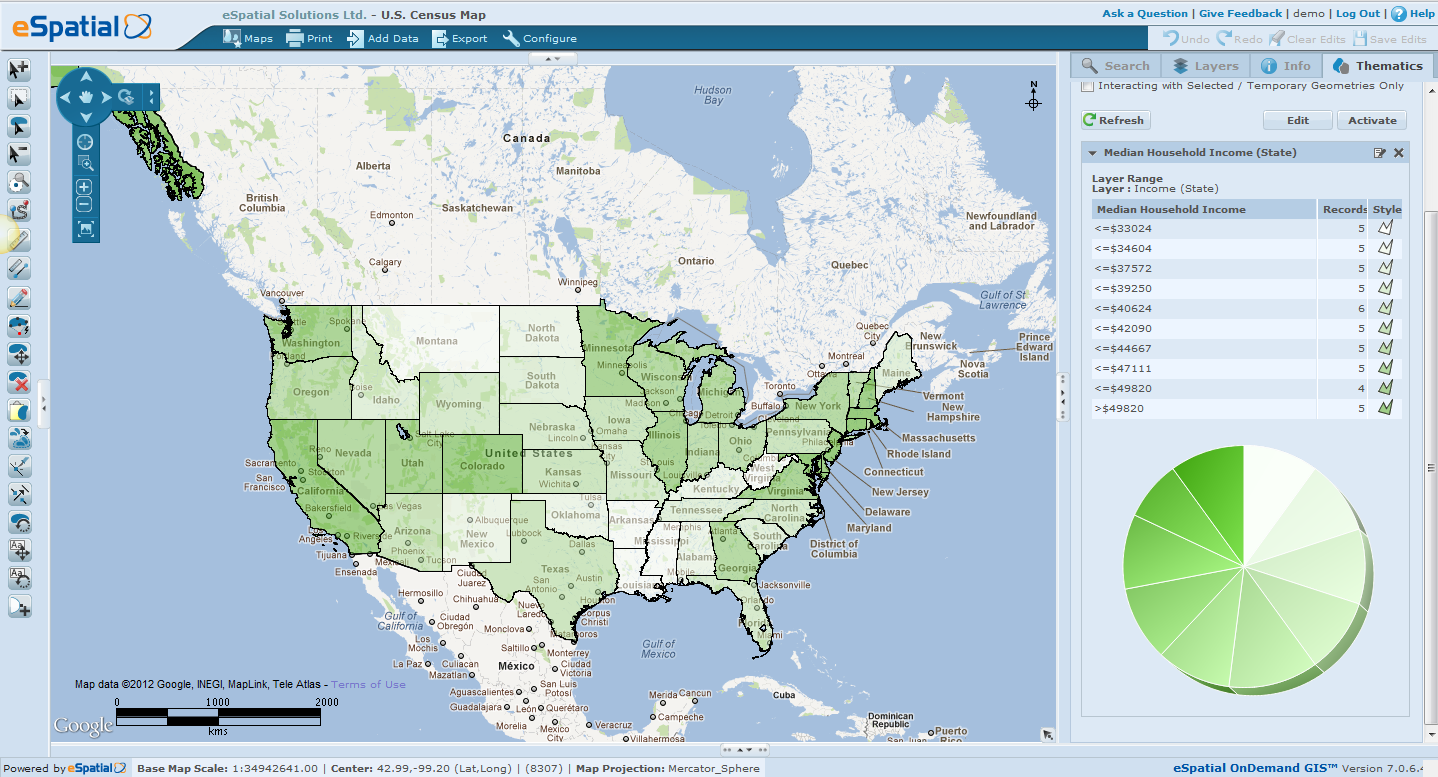The width and height of the screenshot is (1438, 777).
Task: Click the pie chart legend graphic
Action: pyautogui.click(x=1246, y=570)
